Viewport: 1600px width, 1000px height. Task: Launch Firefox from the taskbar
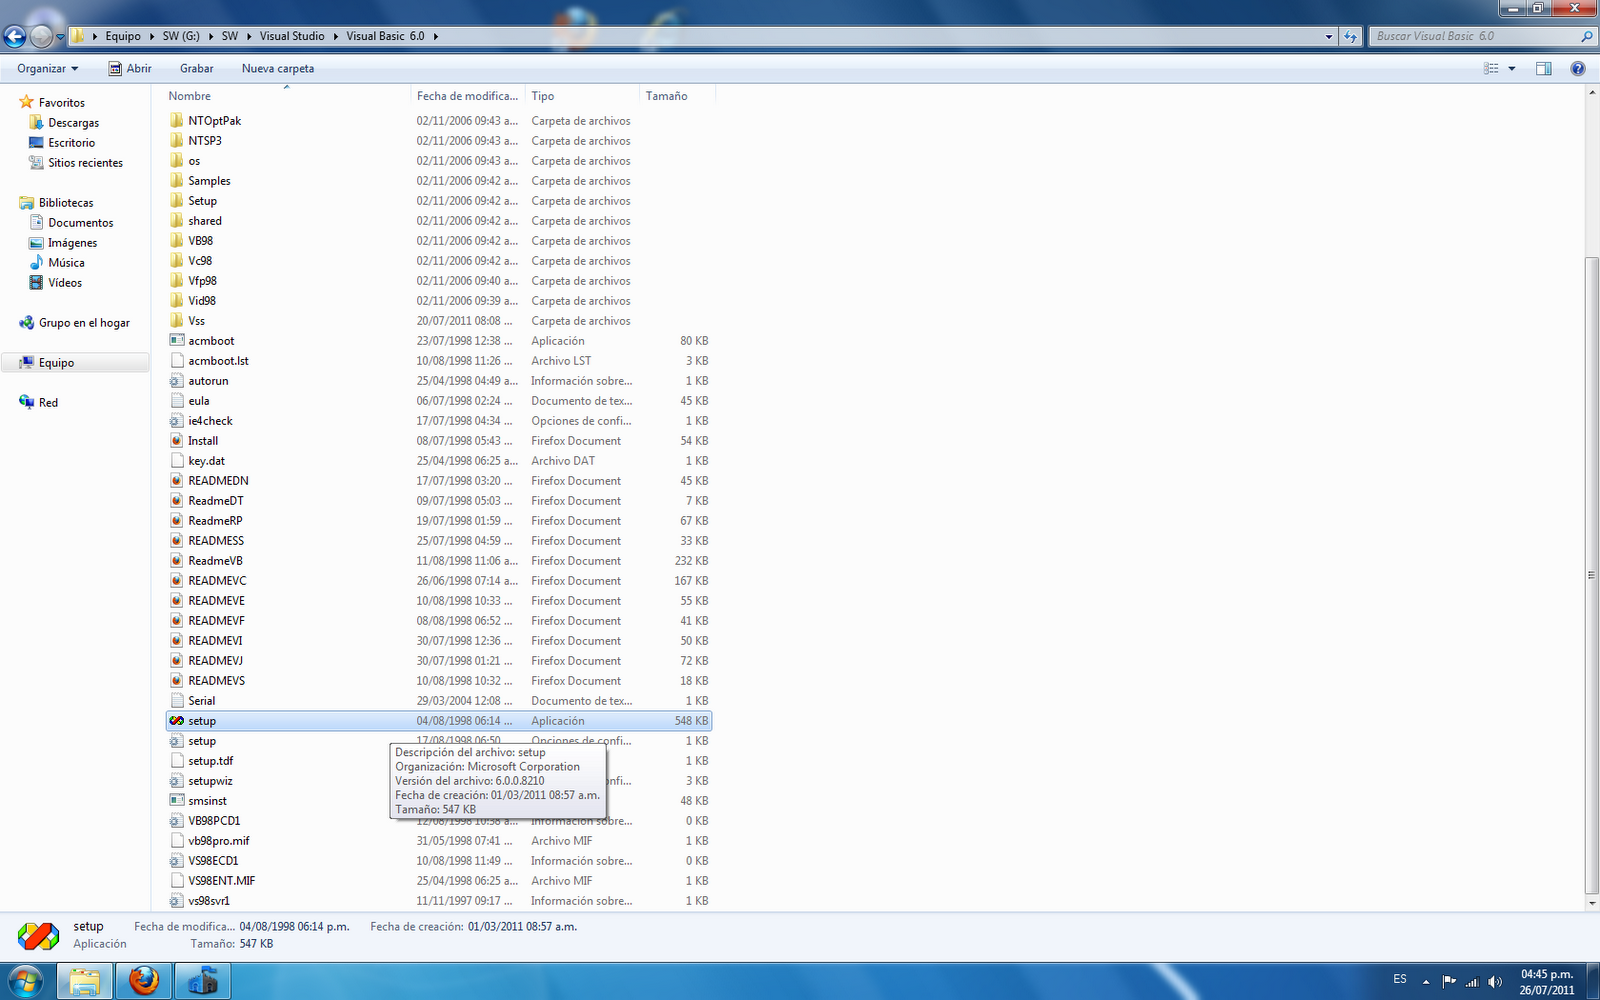coord(144,981)
